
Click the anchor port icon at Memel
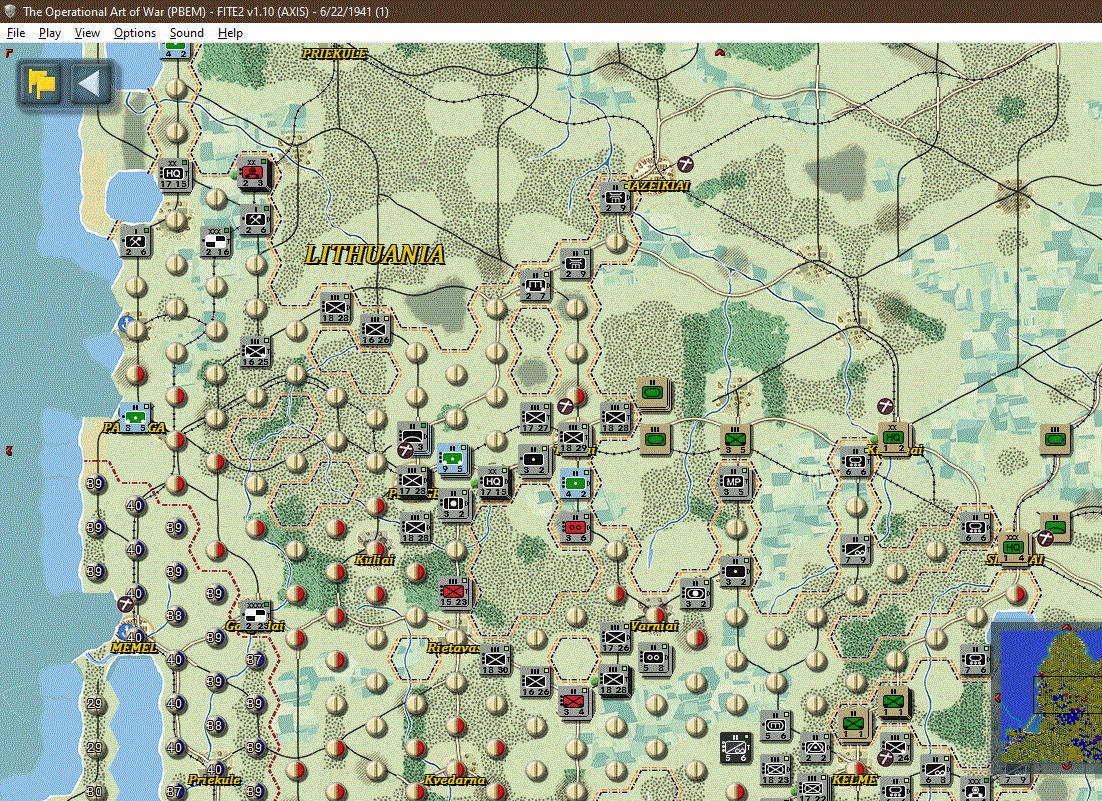point(127,630)
